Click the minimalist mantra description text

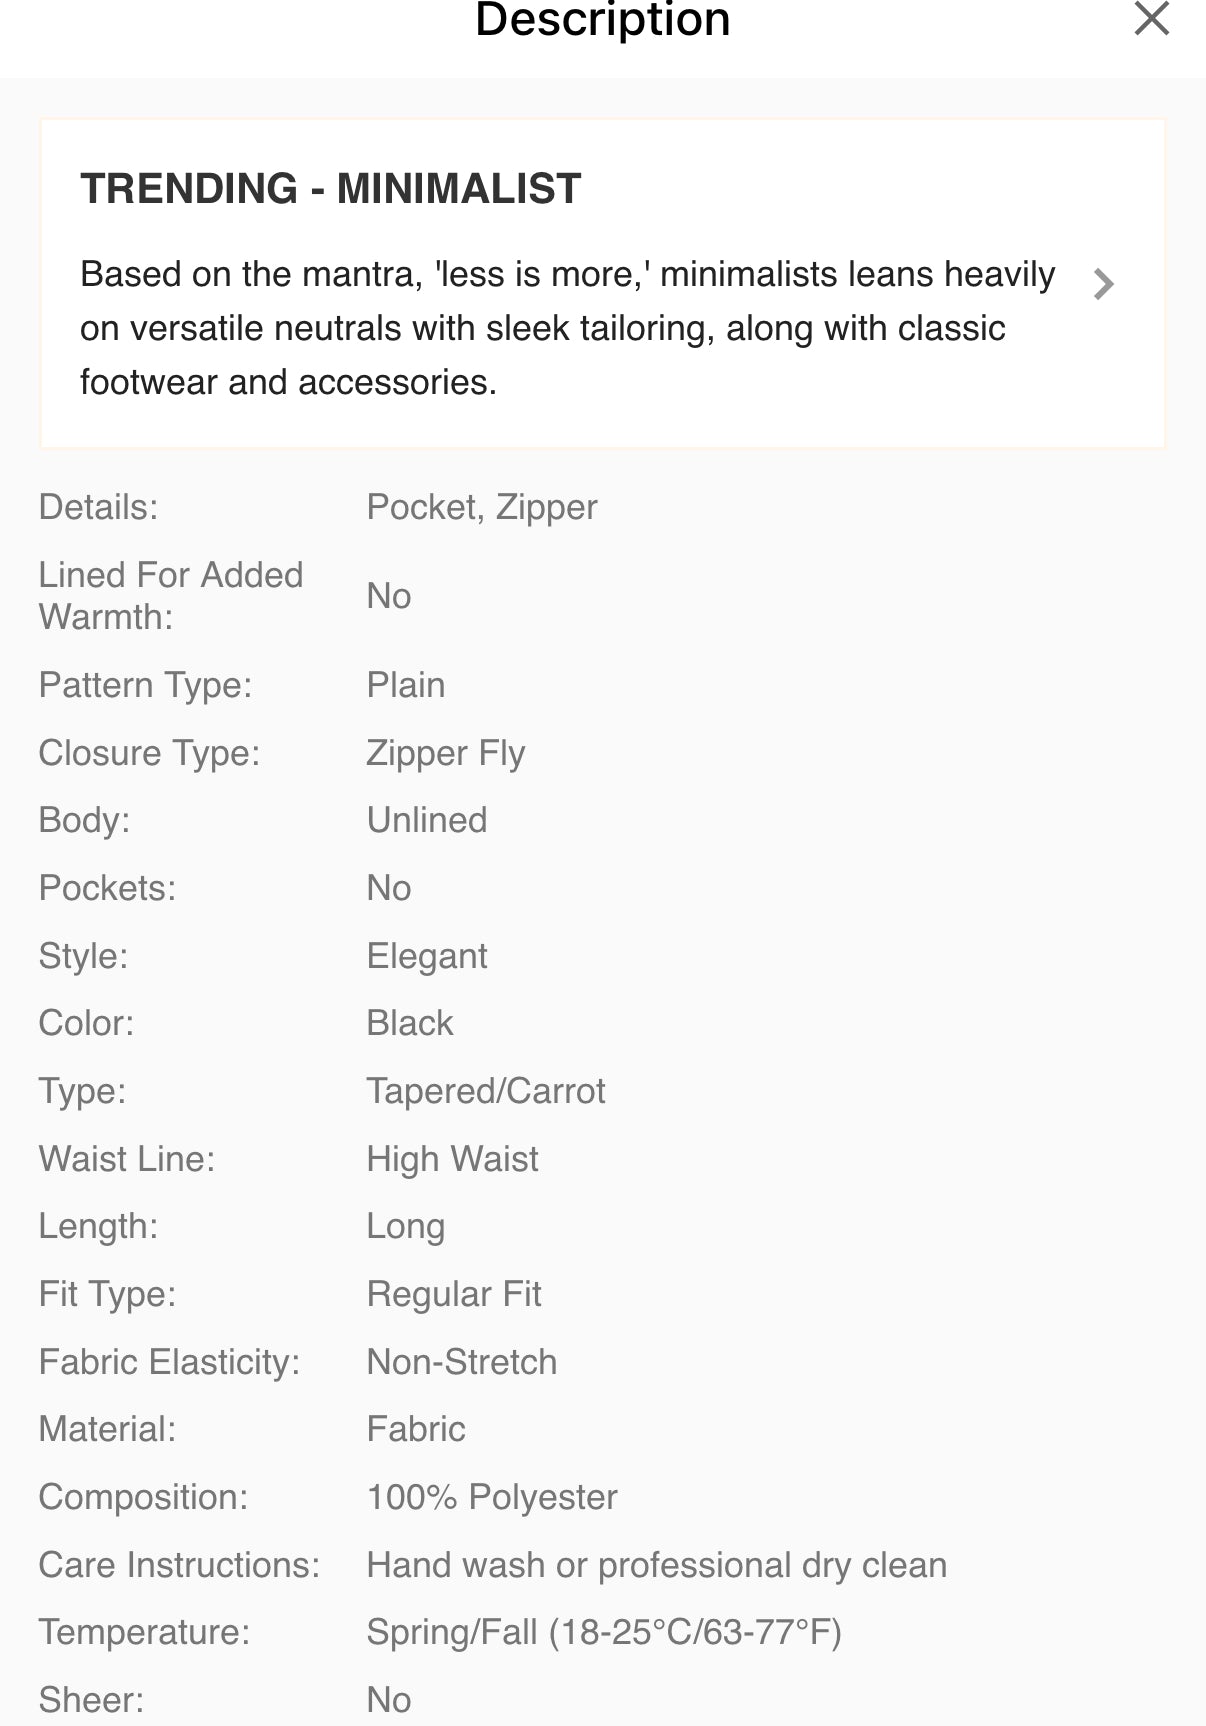click(568, 326)
